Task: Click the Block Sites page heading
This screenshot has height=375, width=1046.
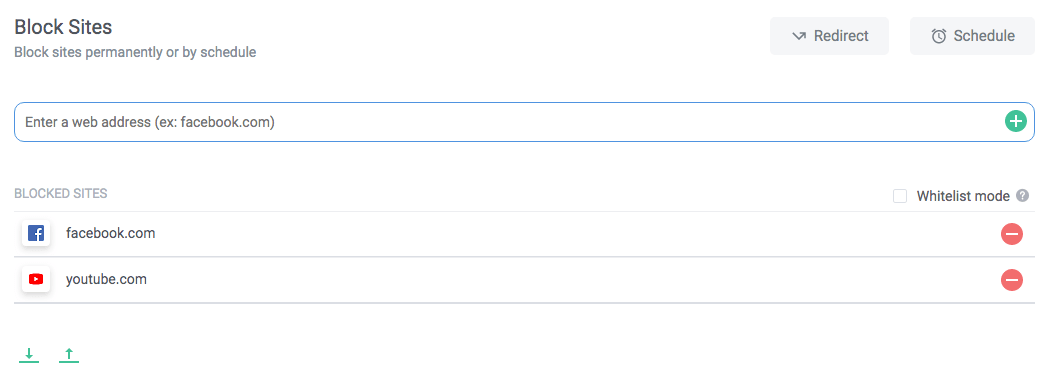Action: [x=63, y=27]
